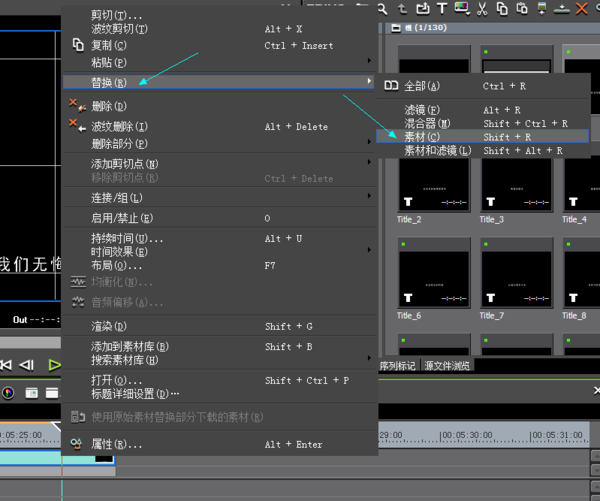Viewport: 600px width, 501px height.
Task: Choose 复制(C) from the context menu
Action: 219,46
